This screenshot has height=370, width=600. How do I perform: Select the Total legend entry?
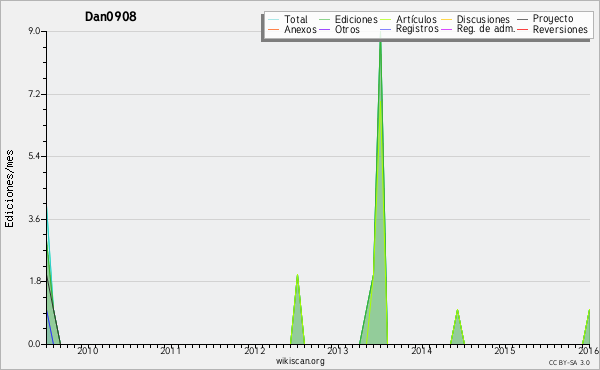pyautogui.click(x=296, y=19)
